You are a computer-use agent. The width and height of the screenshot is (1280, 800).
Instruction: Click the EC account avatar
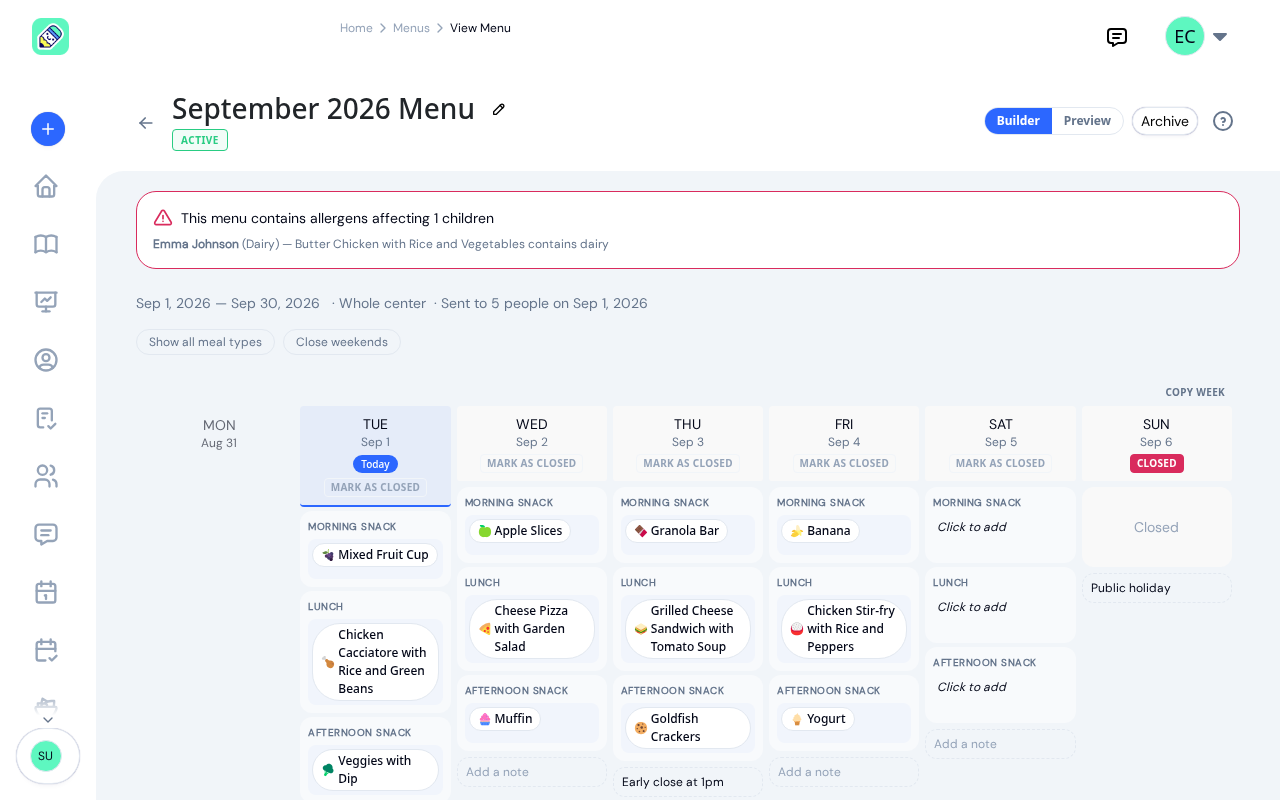(x=1185, y=37)
